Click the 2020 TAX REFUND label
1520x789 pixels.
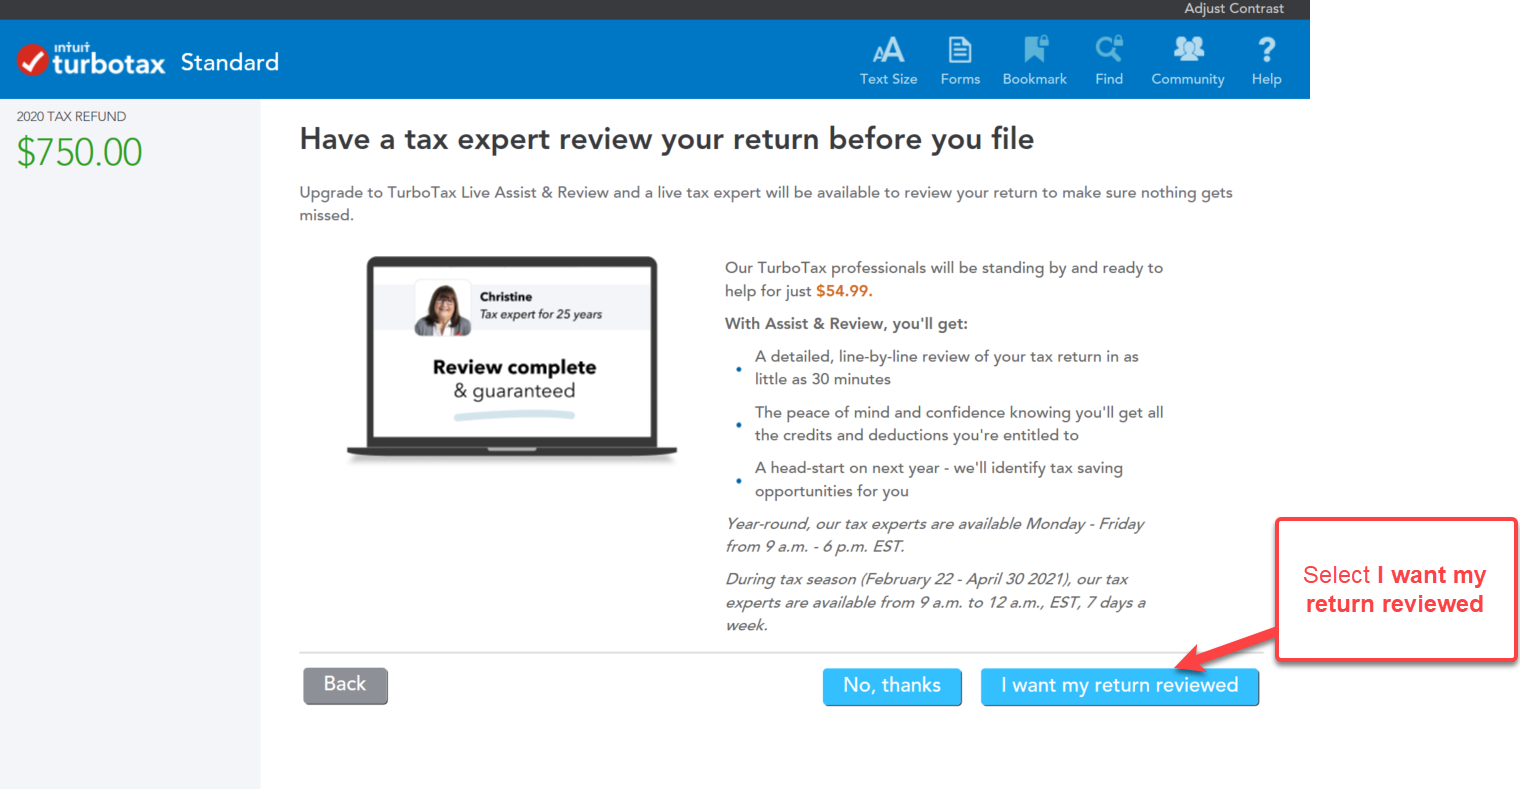click(72, 117)
